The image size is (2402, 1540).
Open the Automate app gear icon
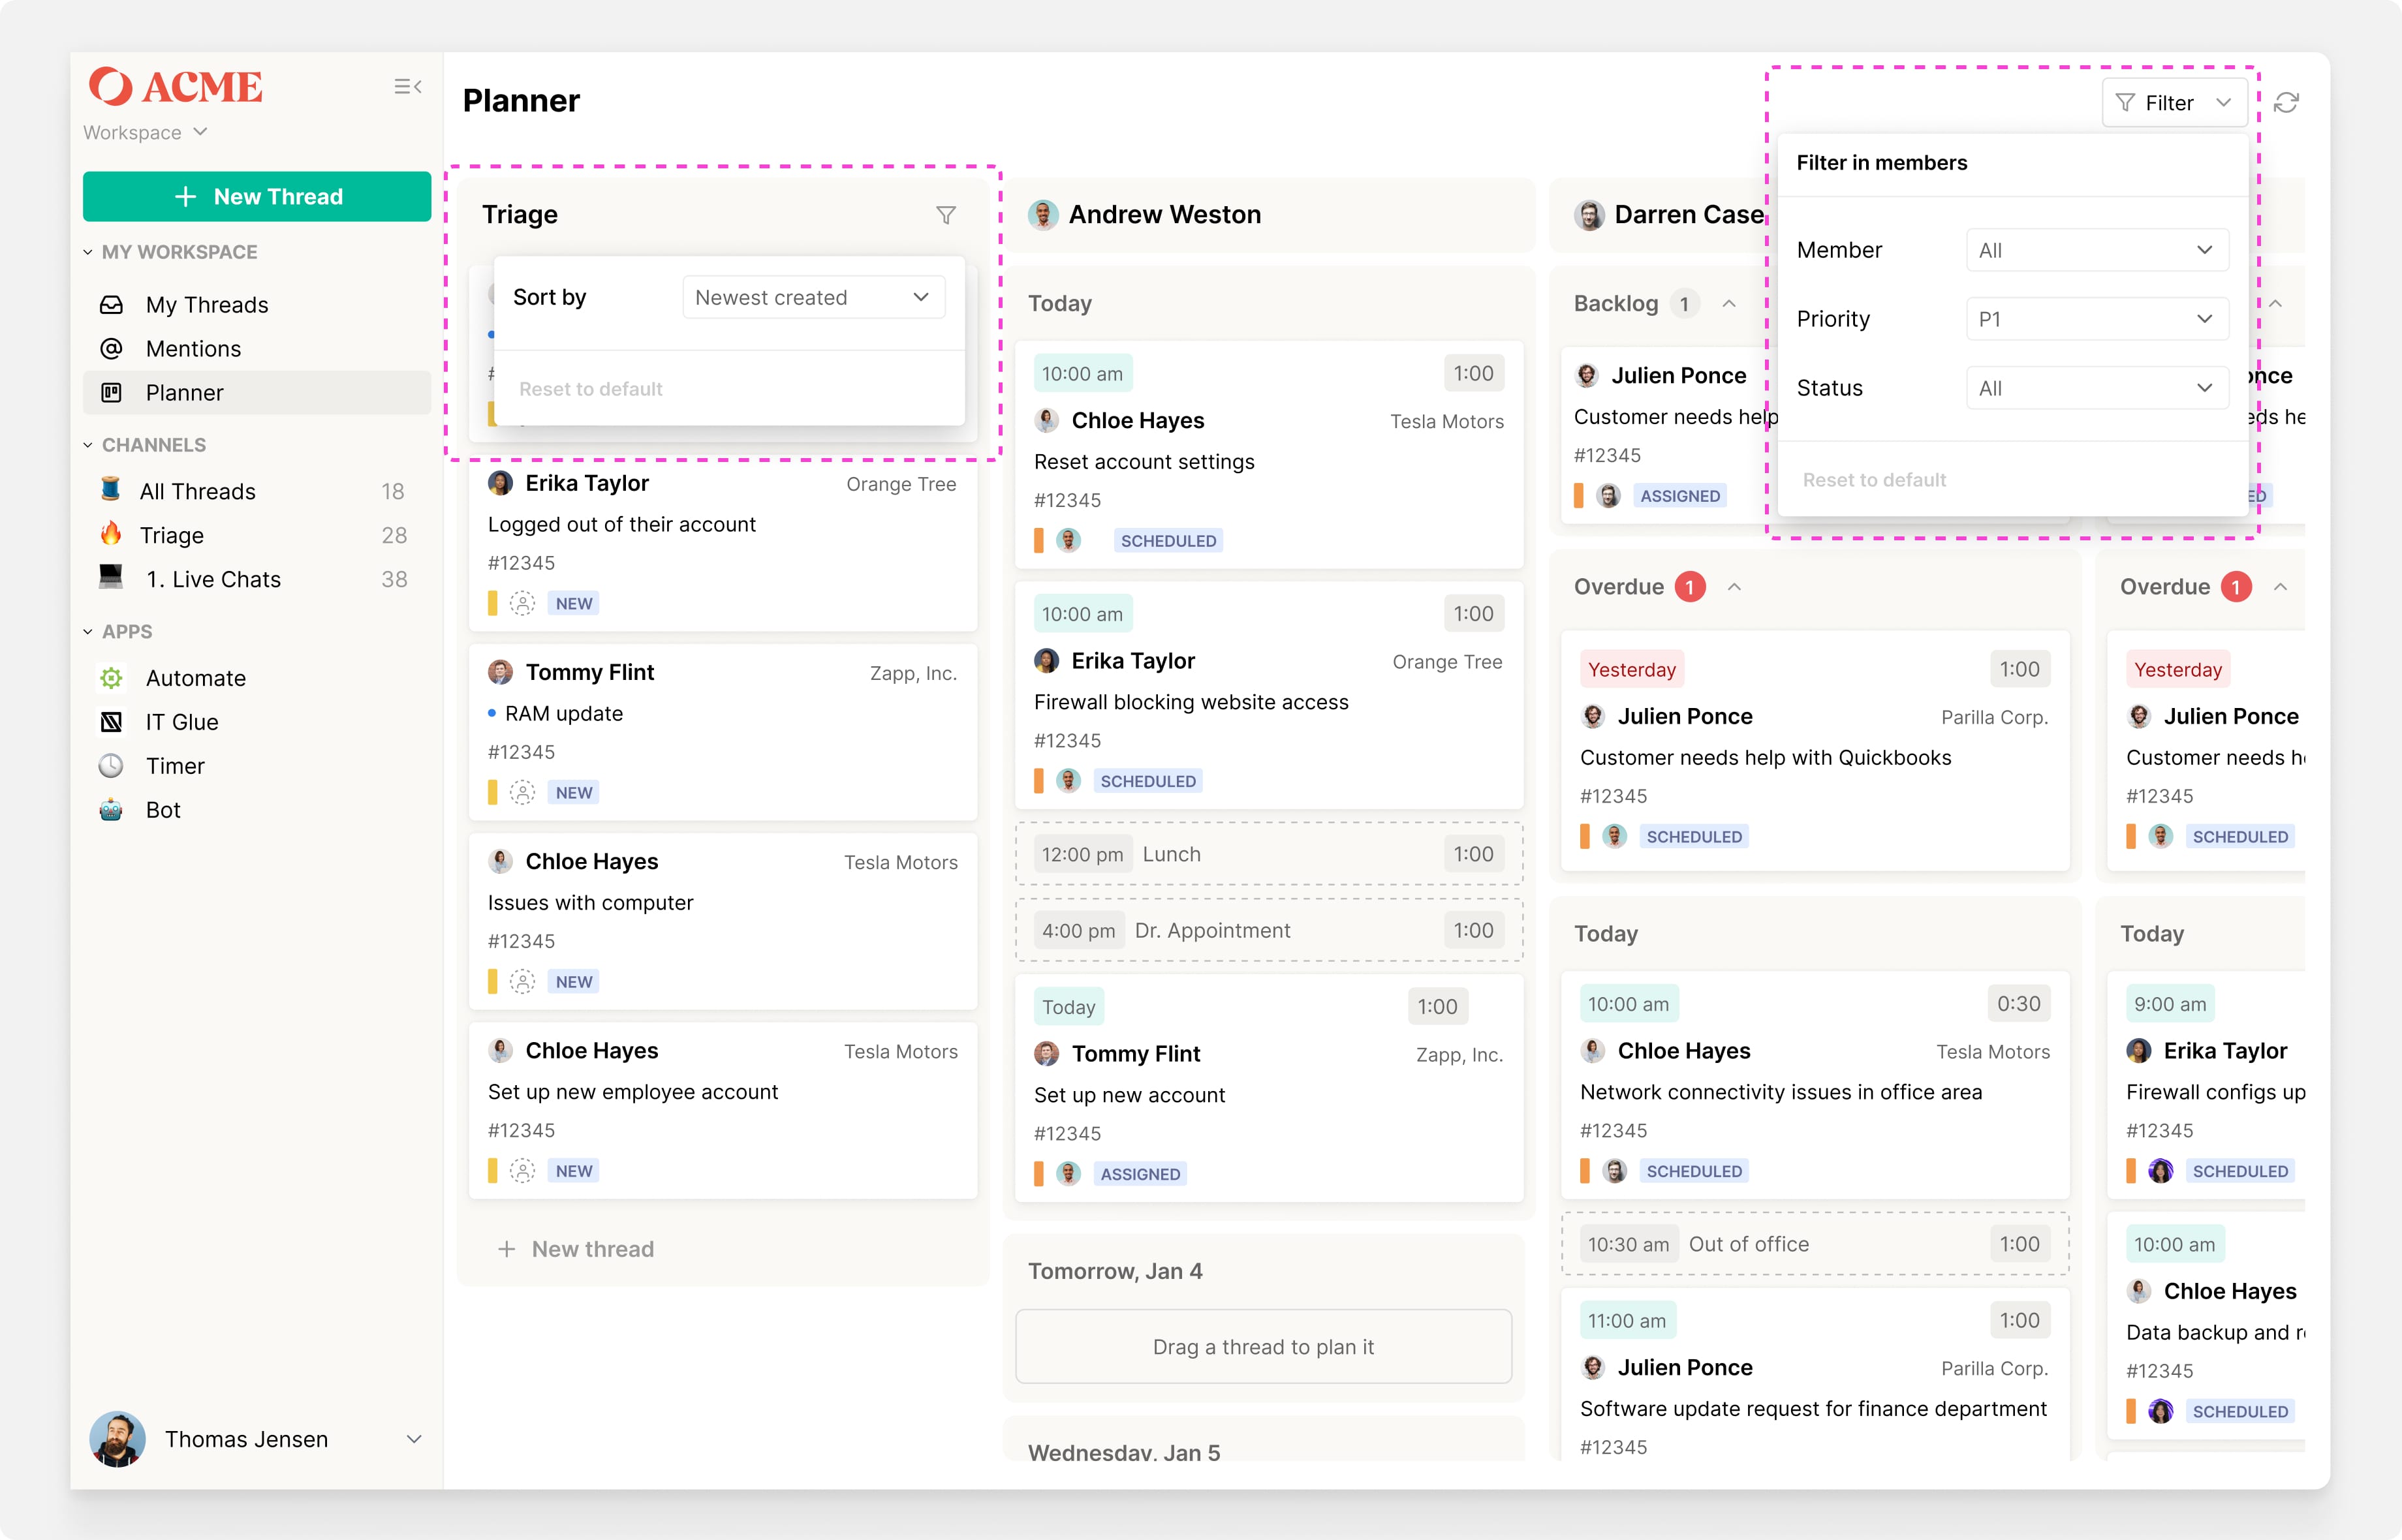111,678
